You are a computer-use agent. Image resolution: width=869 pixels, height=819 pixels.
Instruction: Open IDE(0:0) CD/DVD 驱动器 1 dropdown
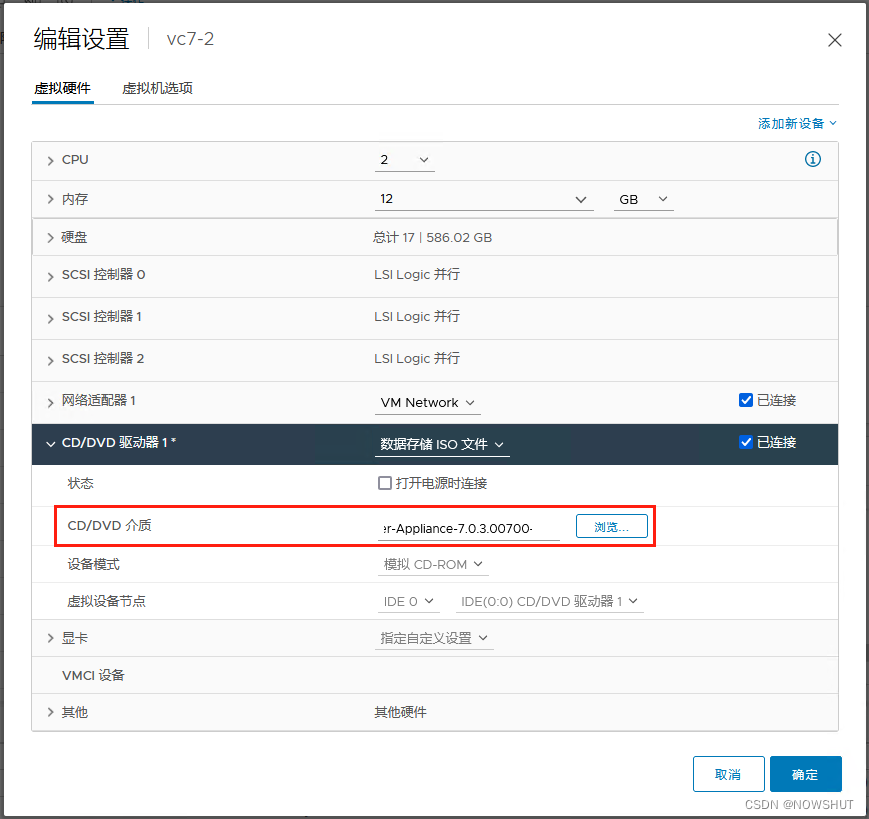point(550,602)
